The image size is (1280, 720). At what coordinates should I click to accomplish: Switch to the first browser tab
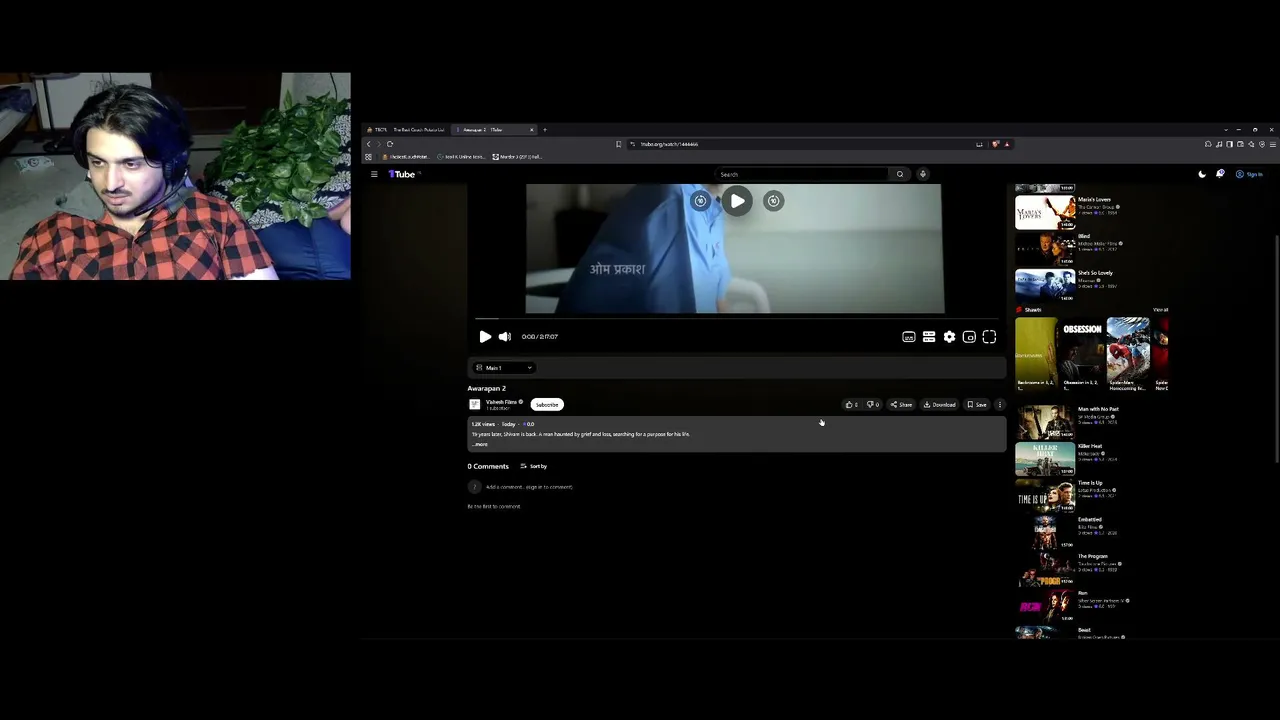click(407, 130)
